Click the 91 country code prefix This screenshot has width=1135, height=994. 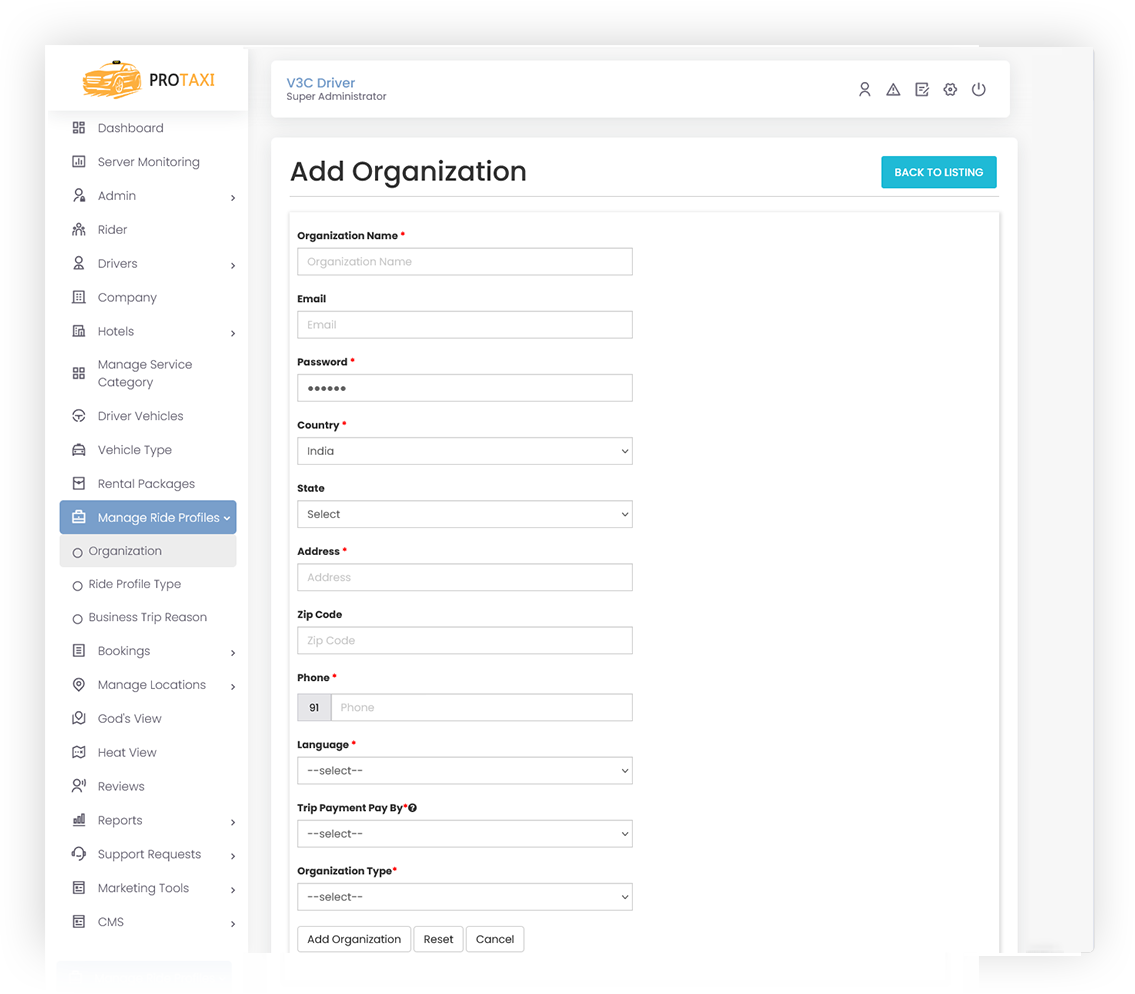coord(314,707)
